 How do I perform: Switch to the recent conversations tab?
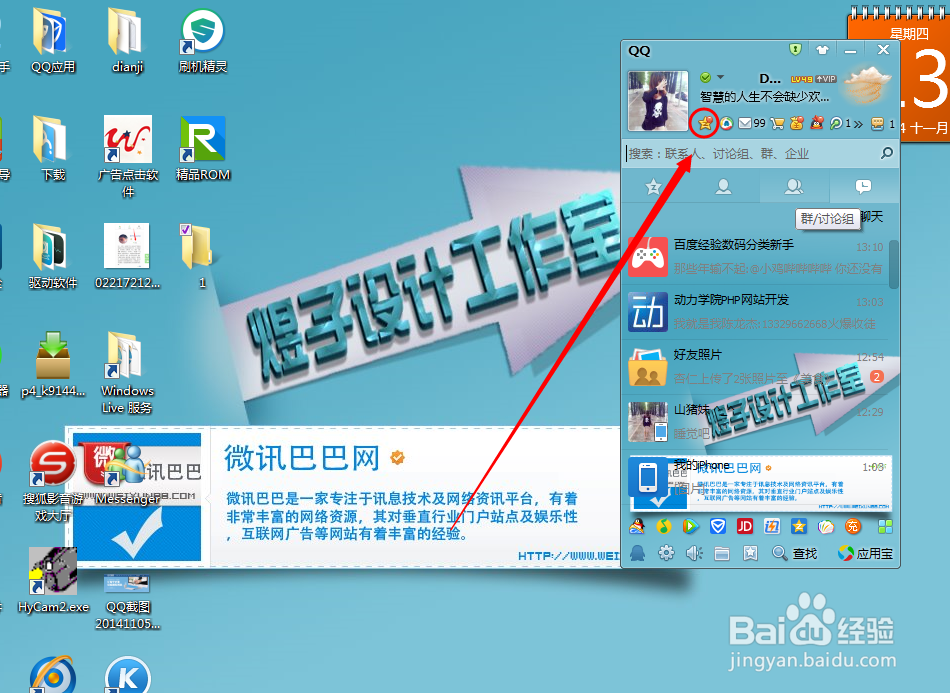pos(863,187)
